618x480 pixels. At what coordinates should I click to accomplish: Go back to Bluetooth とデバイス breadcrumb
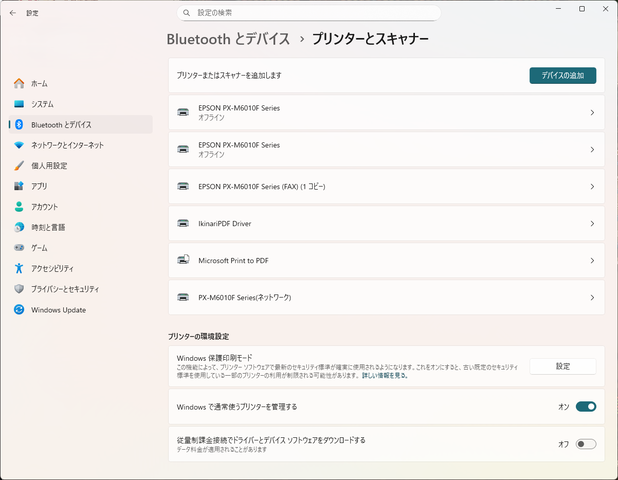(228, 39)
